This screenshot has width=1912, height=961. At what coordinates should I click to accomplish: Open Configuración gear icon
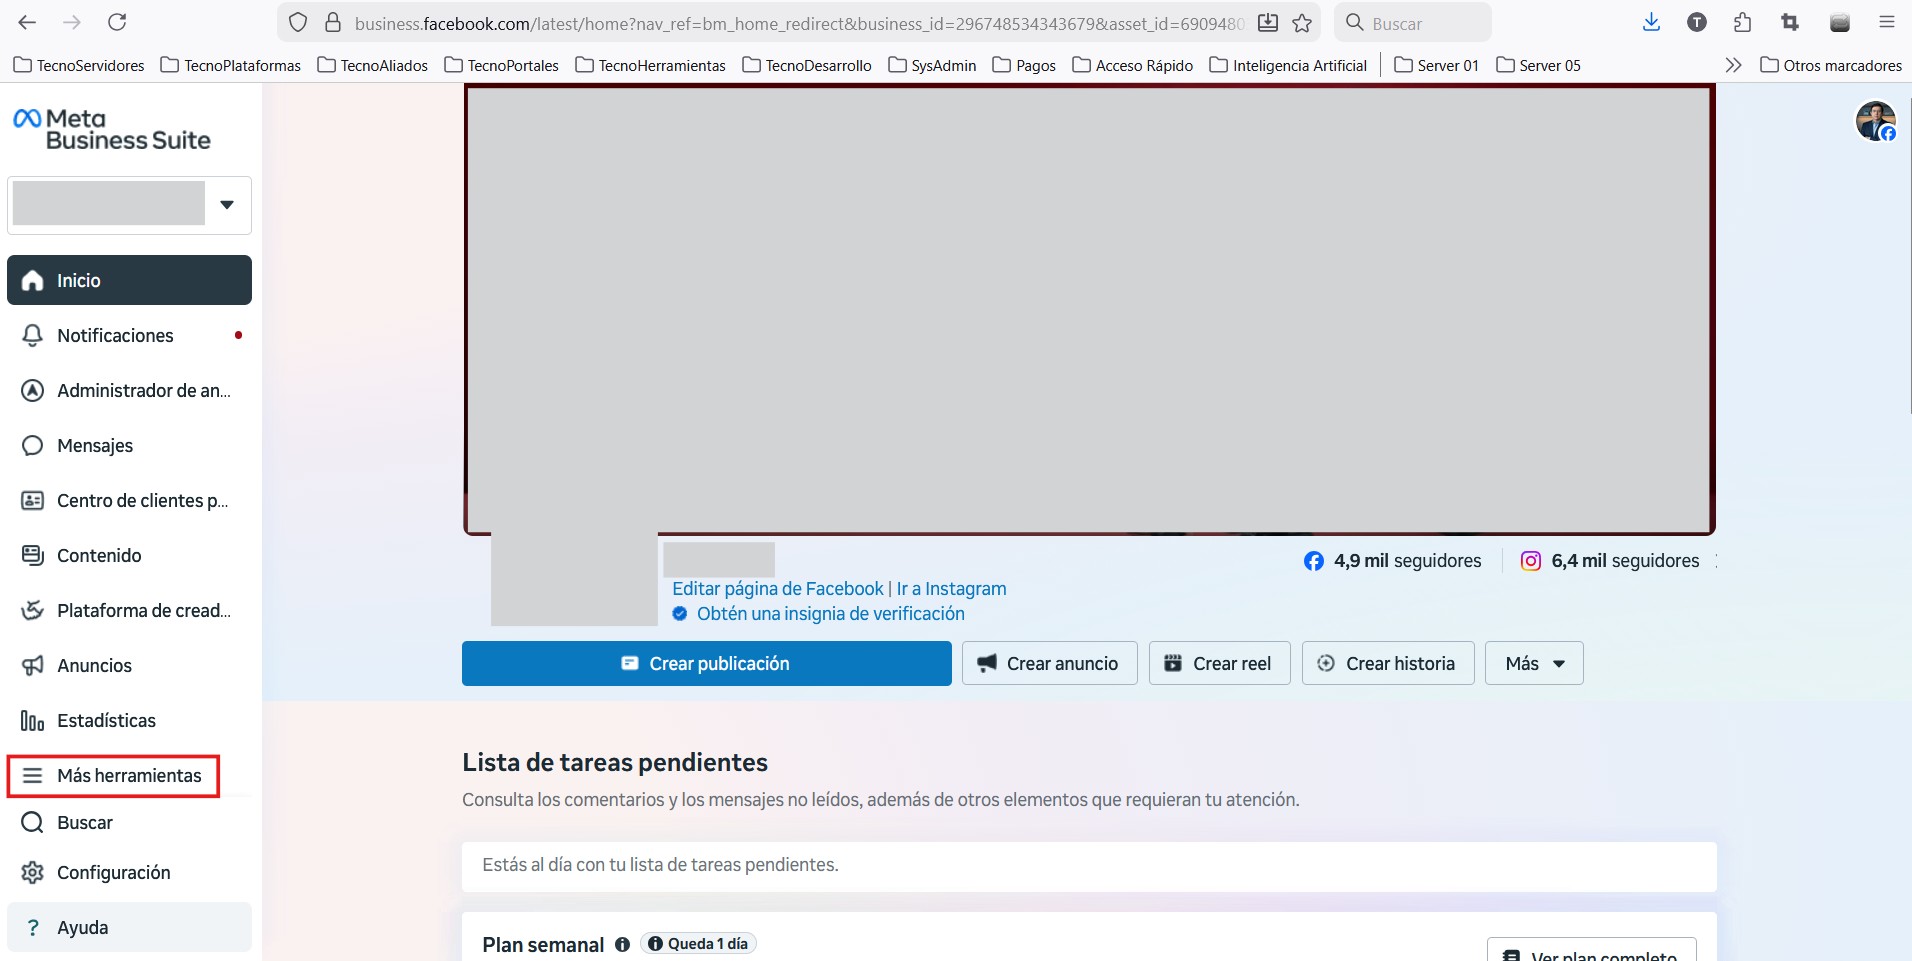click(x=33, y=873)
